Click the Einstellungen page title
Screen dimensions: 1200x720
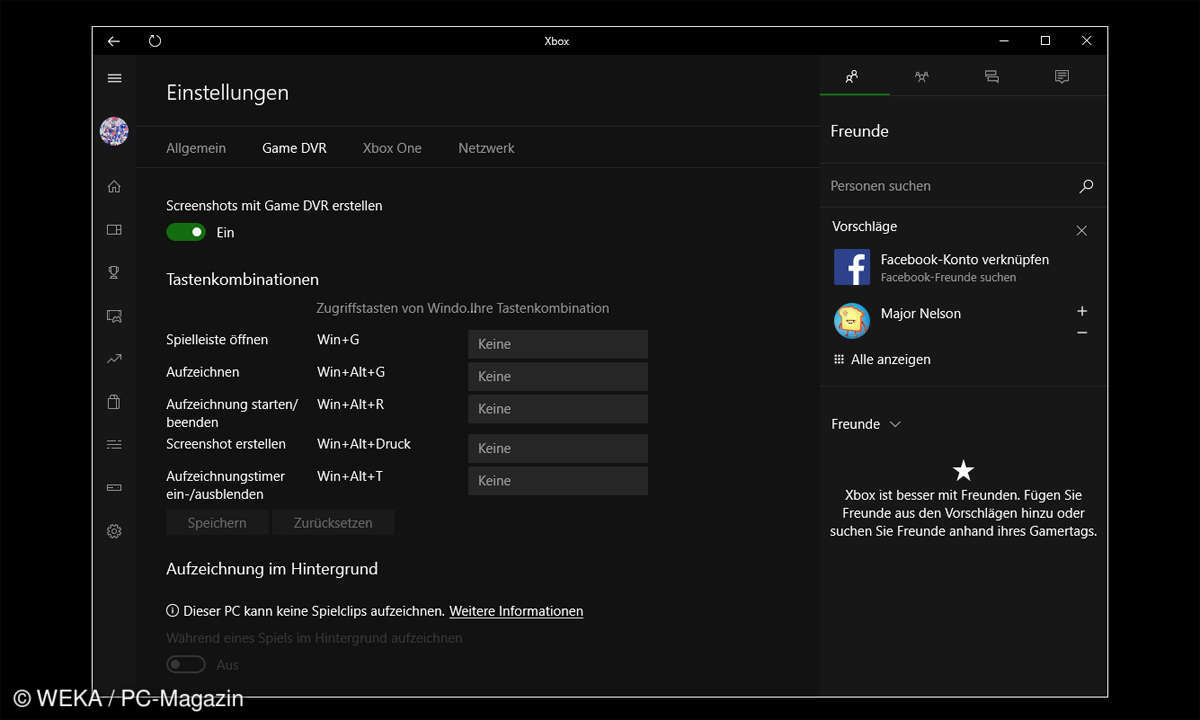(227, 92)
